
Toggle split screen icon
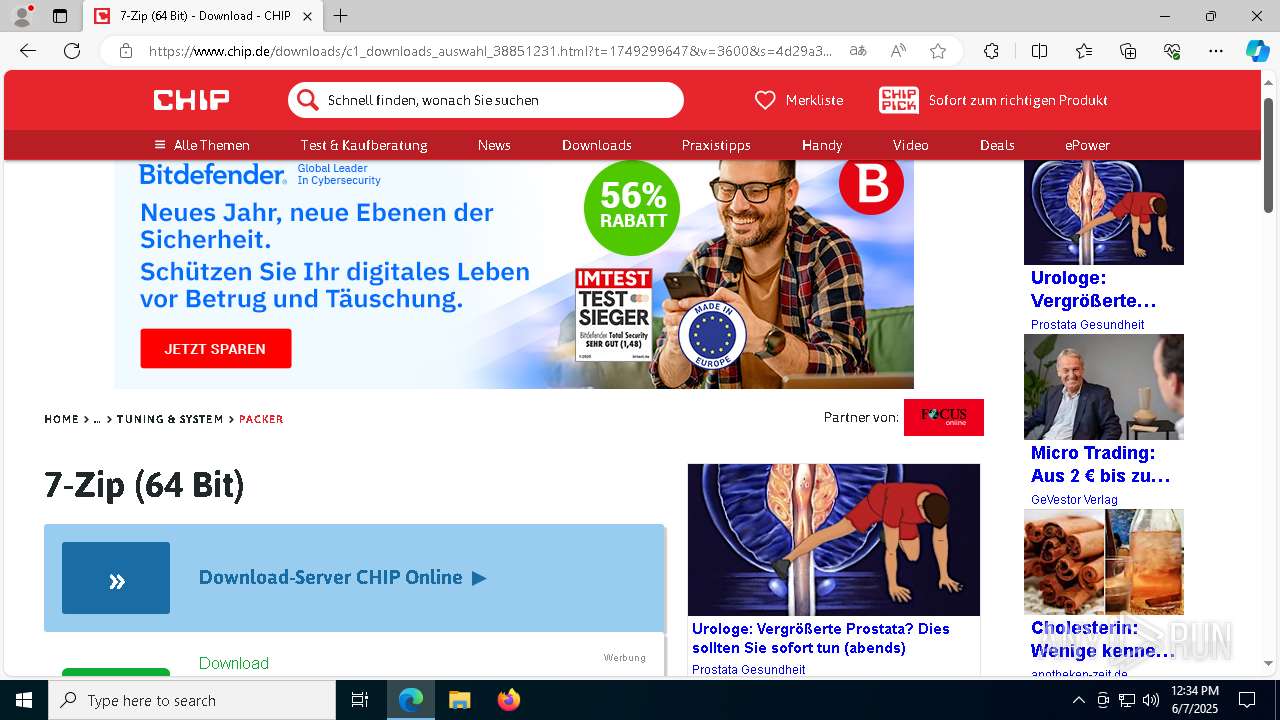pos(1039,51)
